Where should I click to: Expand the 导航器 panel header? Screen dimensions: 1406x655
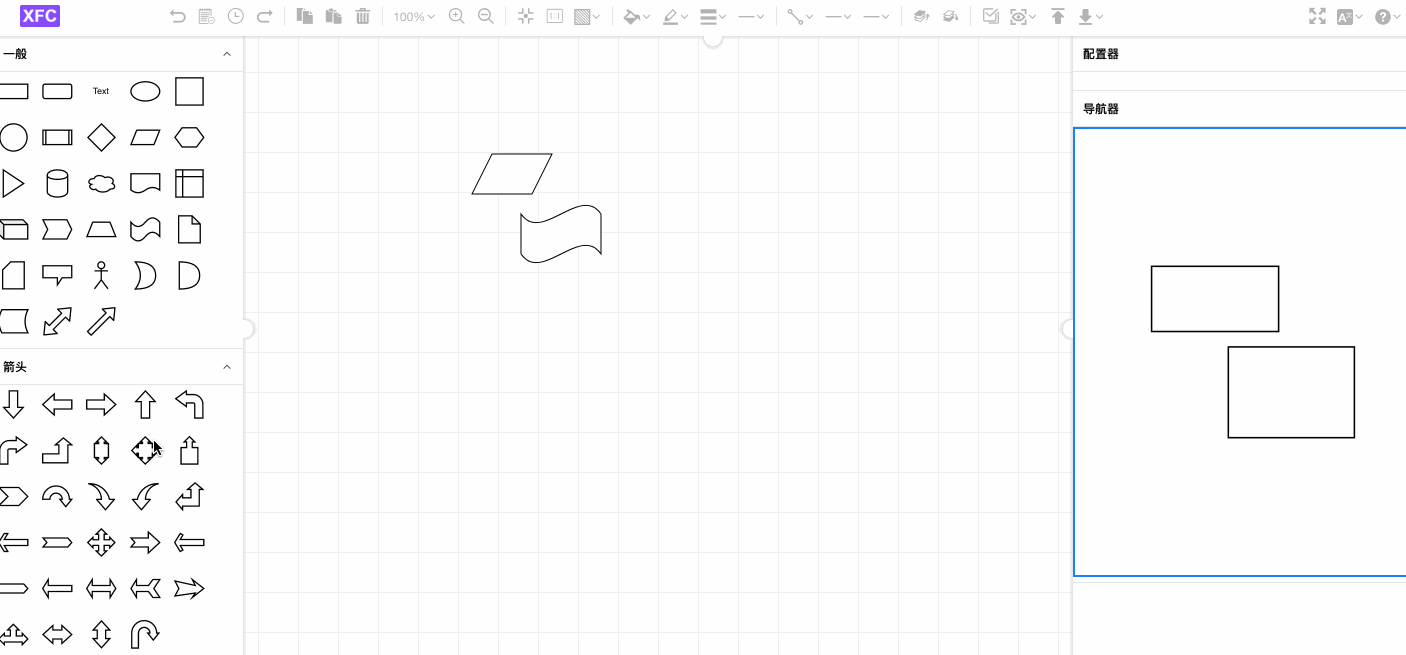[x=1100, y=108]
